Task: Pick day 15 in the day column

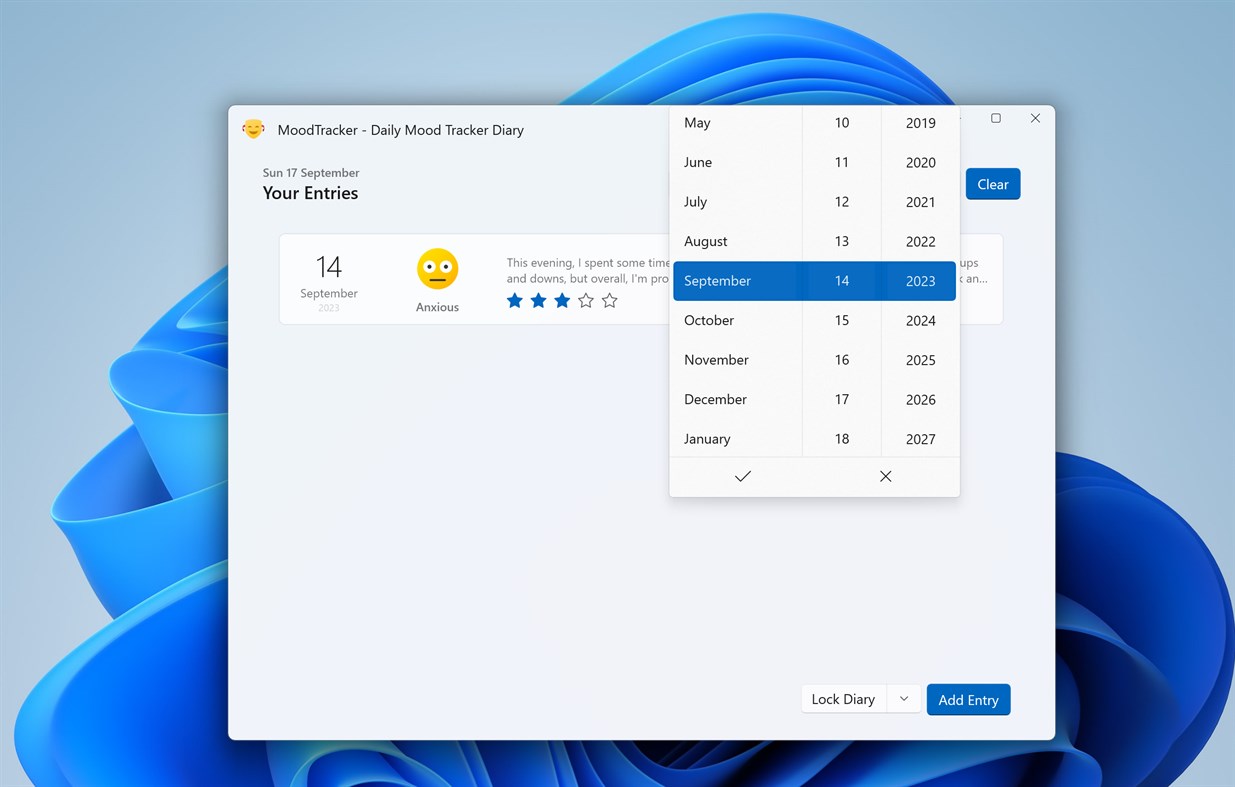Action: [x=842, y=320]
